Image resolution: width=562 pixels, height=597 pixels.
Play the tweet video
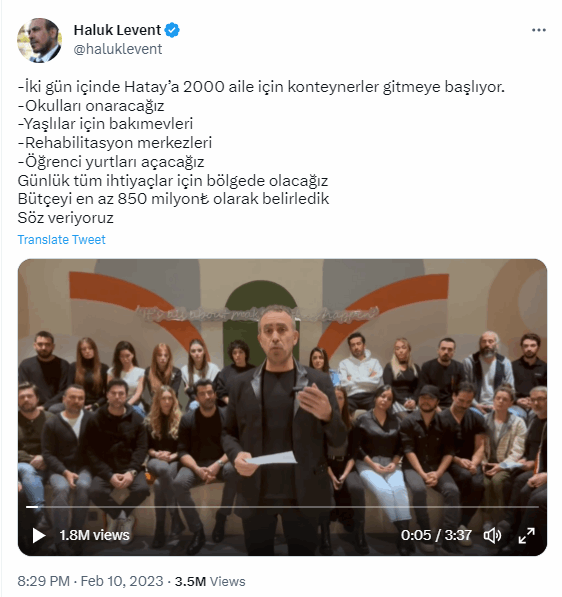tap(38, 535)
